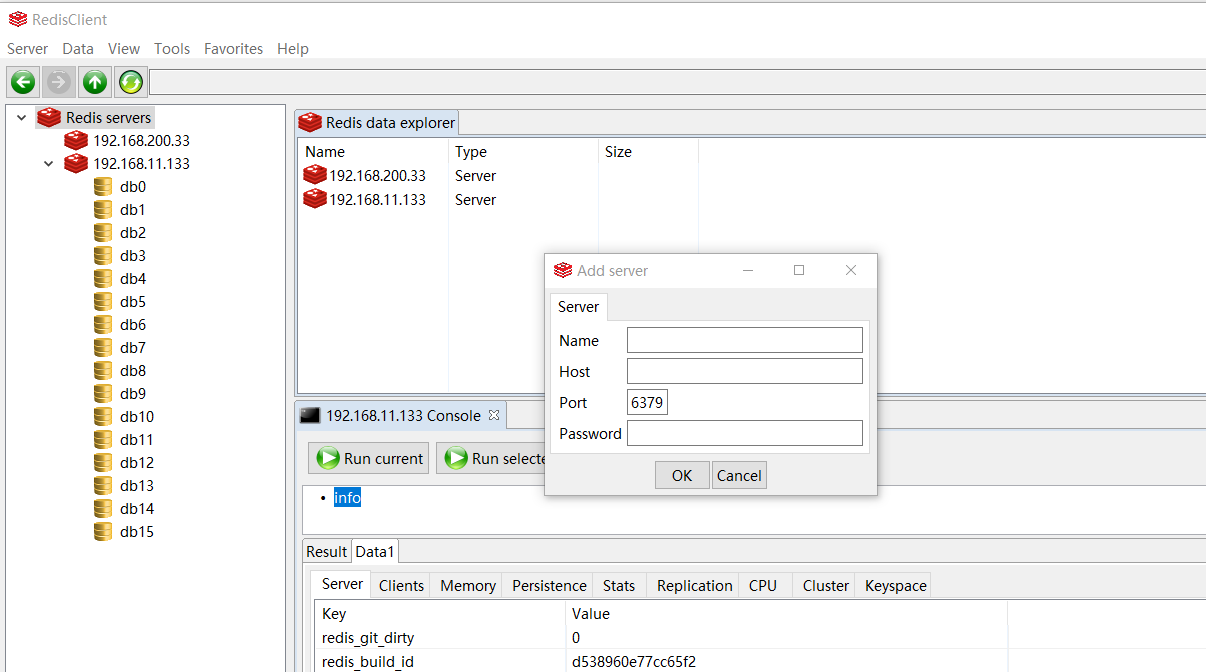Open the Clients info tab
The width and height of the screenshot is (1206, 672).
pyautogui.click(x=401, y=585)
